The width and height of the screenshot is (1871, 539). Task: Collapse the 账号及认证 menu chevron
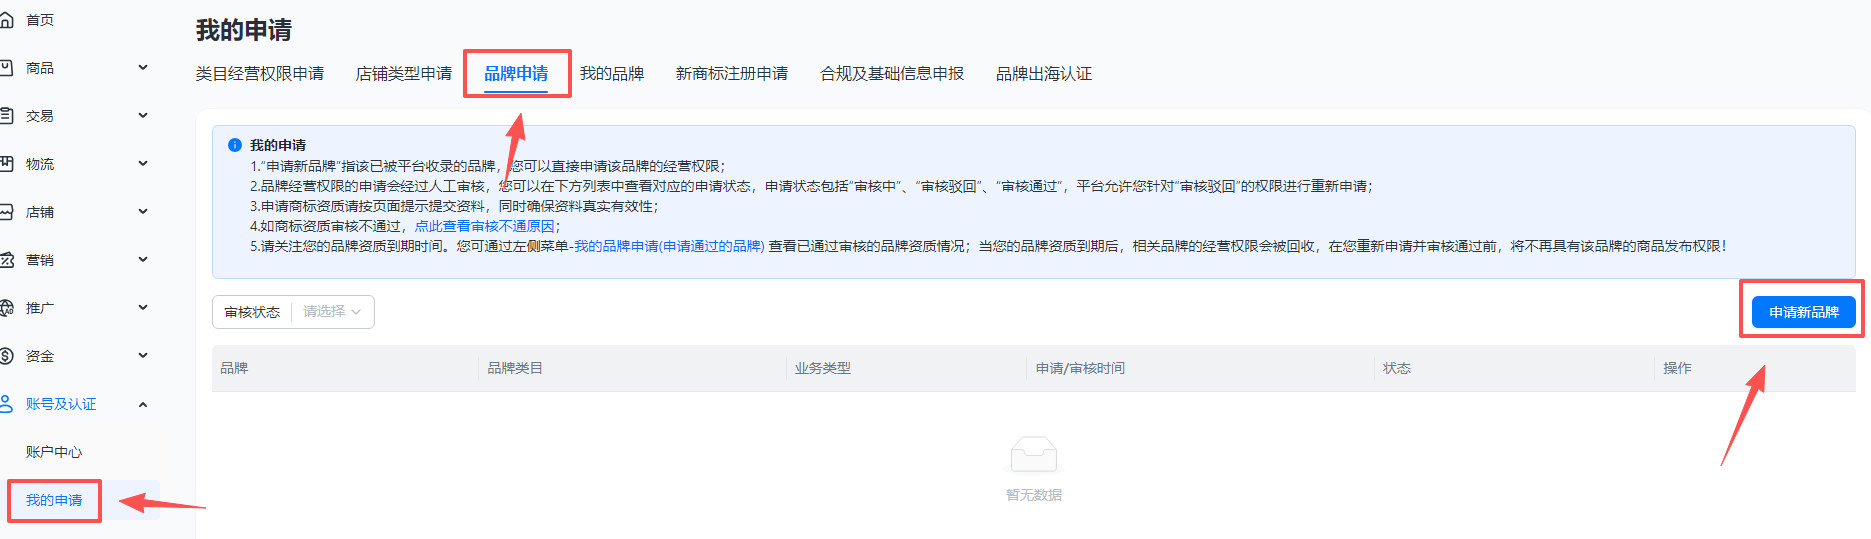(x=143, y=404)
